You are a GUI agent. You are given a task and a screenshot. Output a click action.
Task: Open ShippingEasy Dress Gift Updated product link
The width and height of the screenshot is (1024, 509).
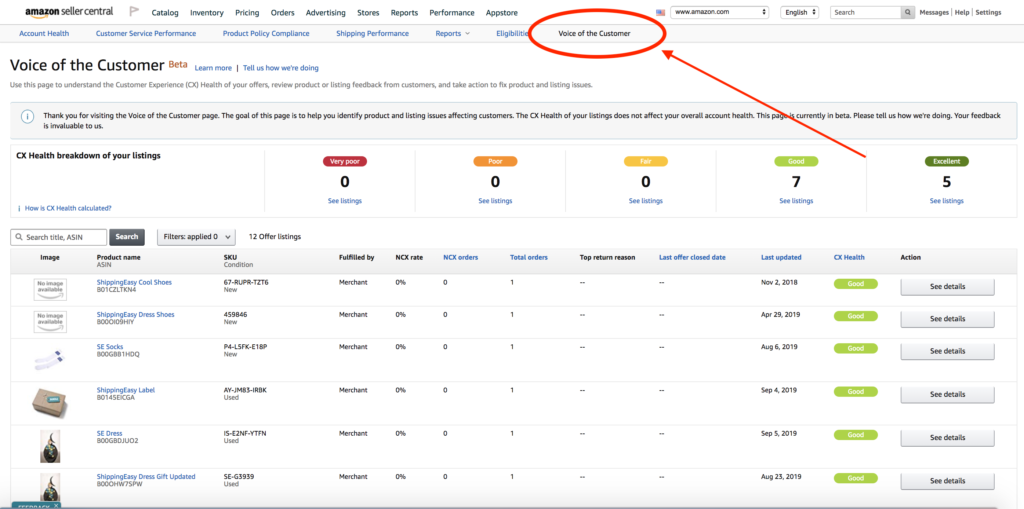(146, 476)
